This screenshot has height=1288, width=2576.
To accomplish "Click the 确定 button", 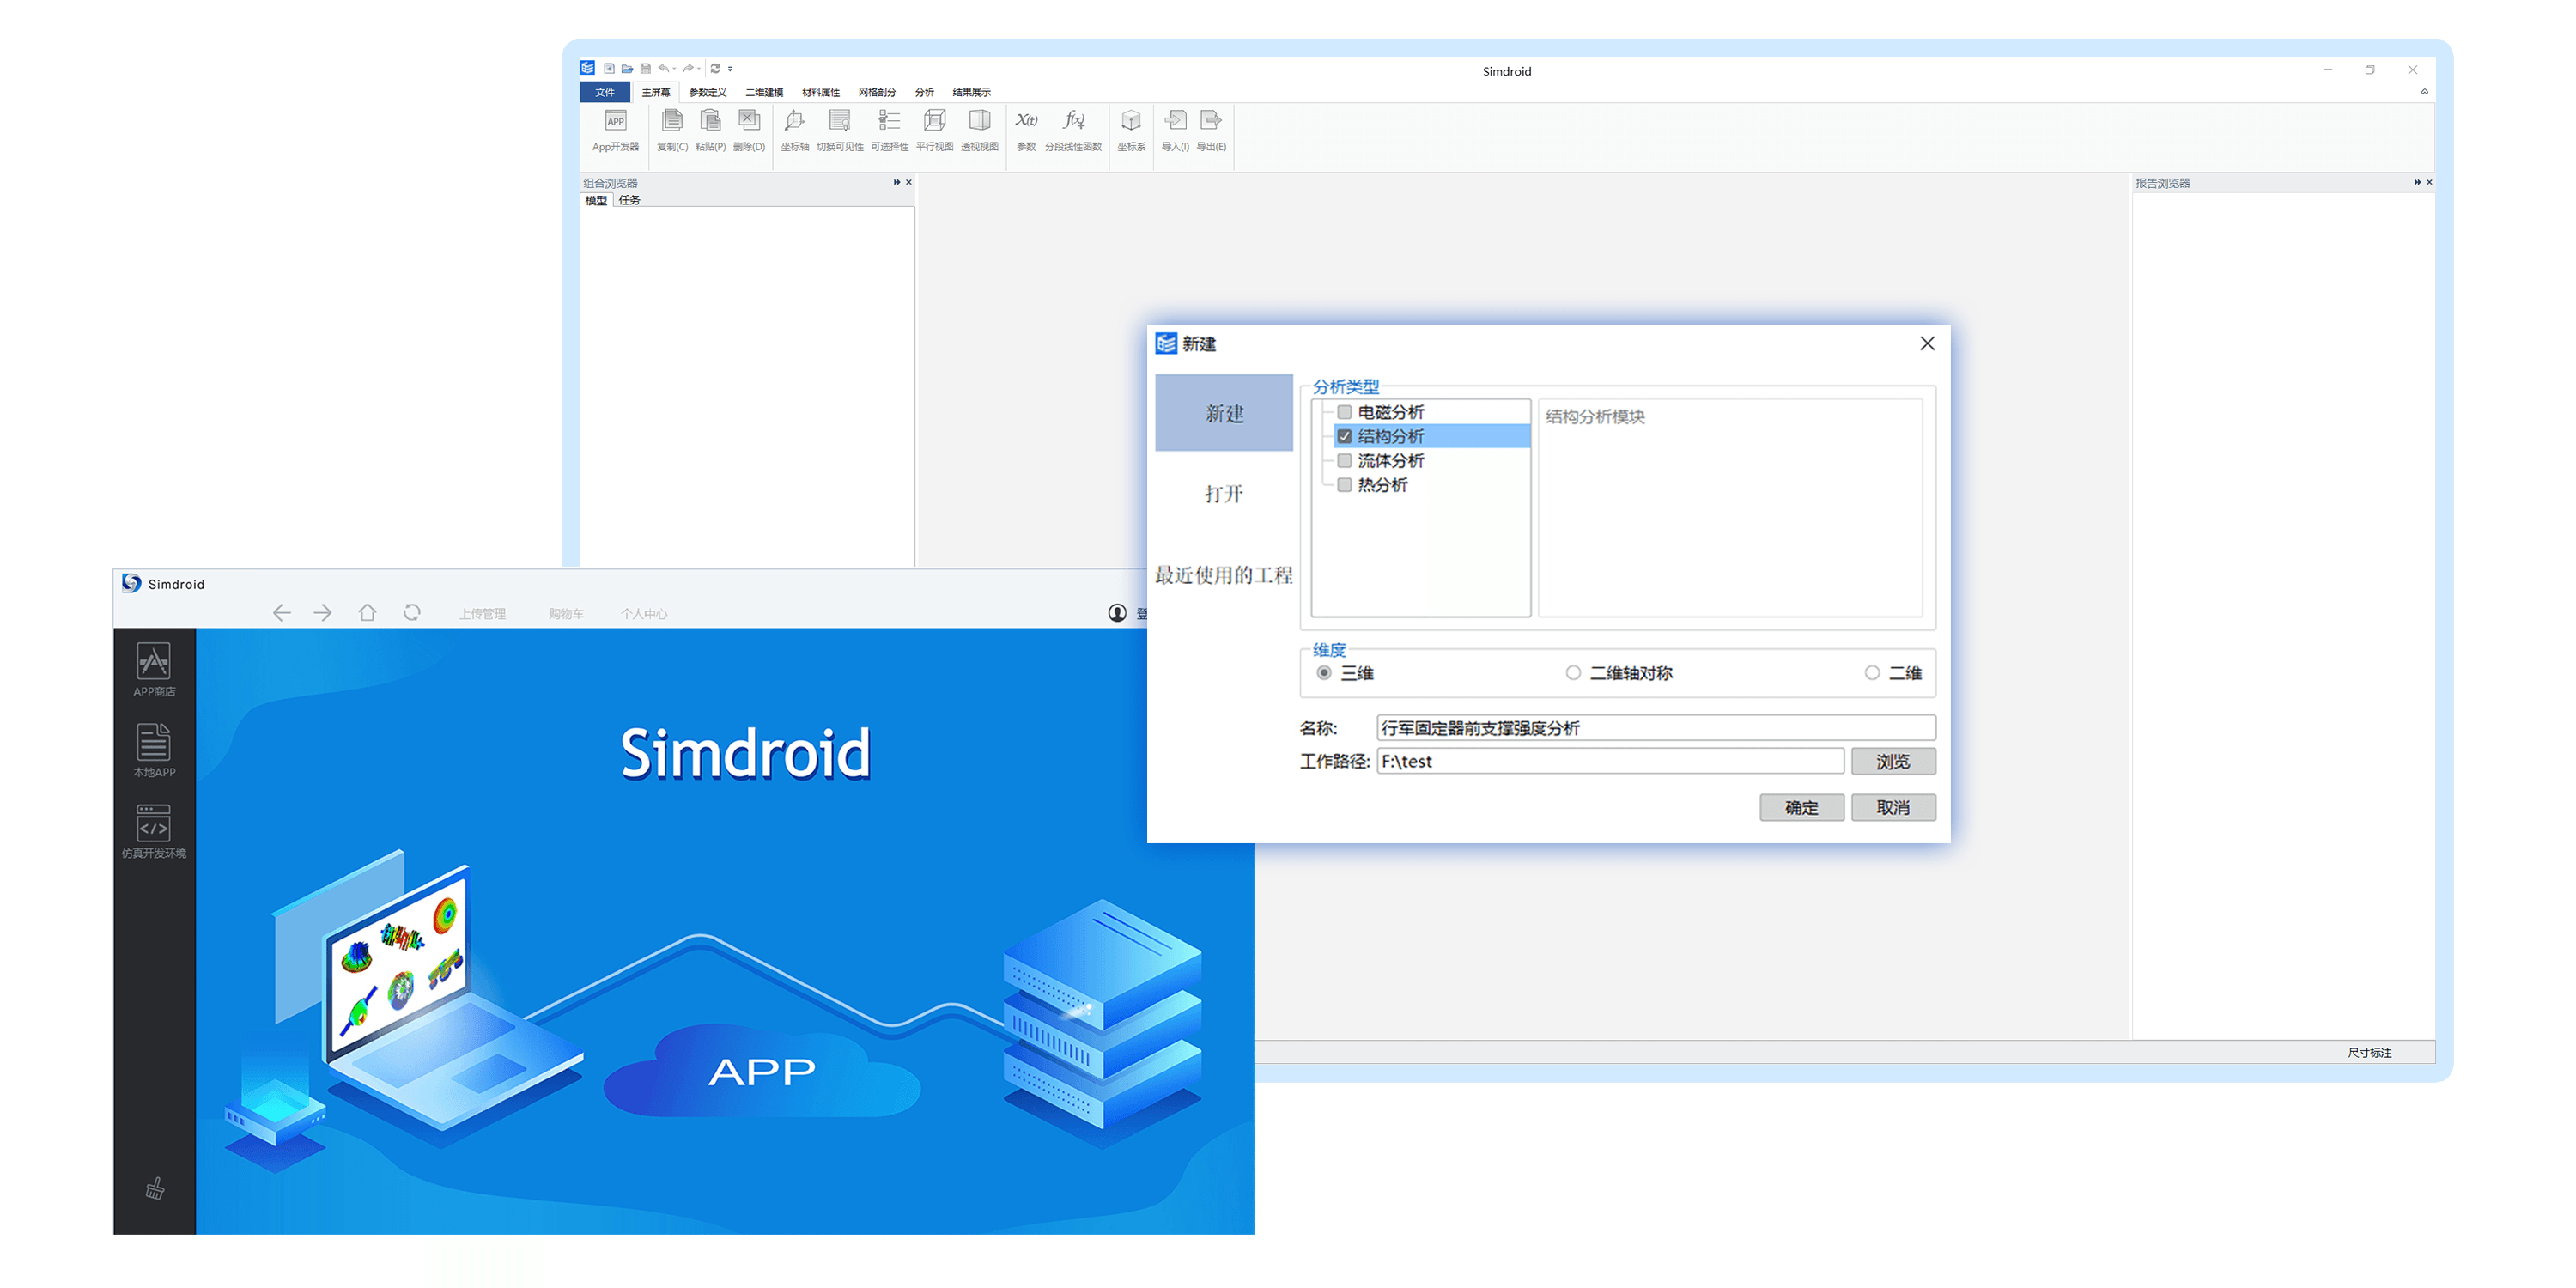I will coord(1801,807).
